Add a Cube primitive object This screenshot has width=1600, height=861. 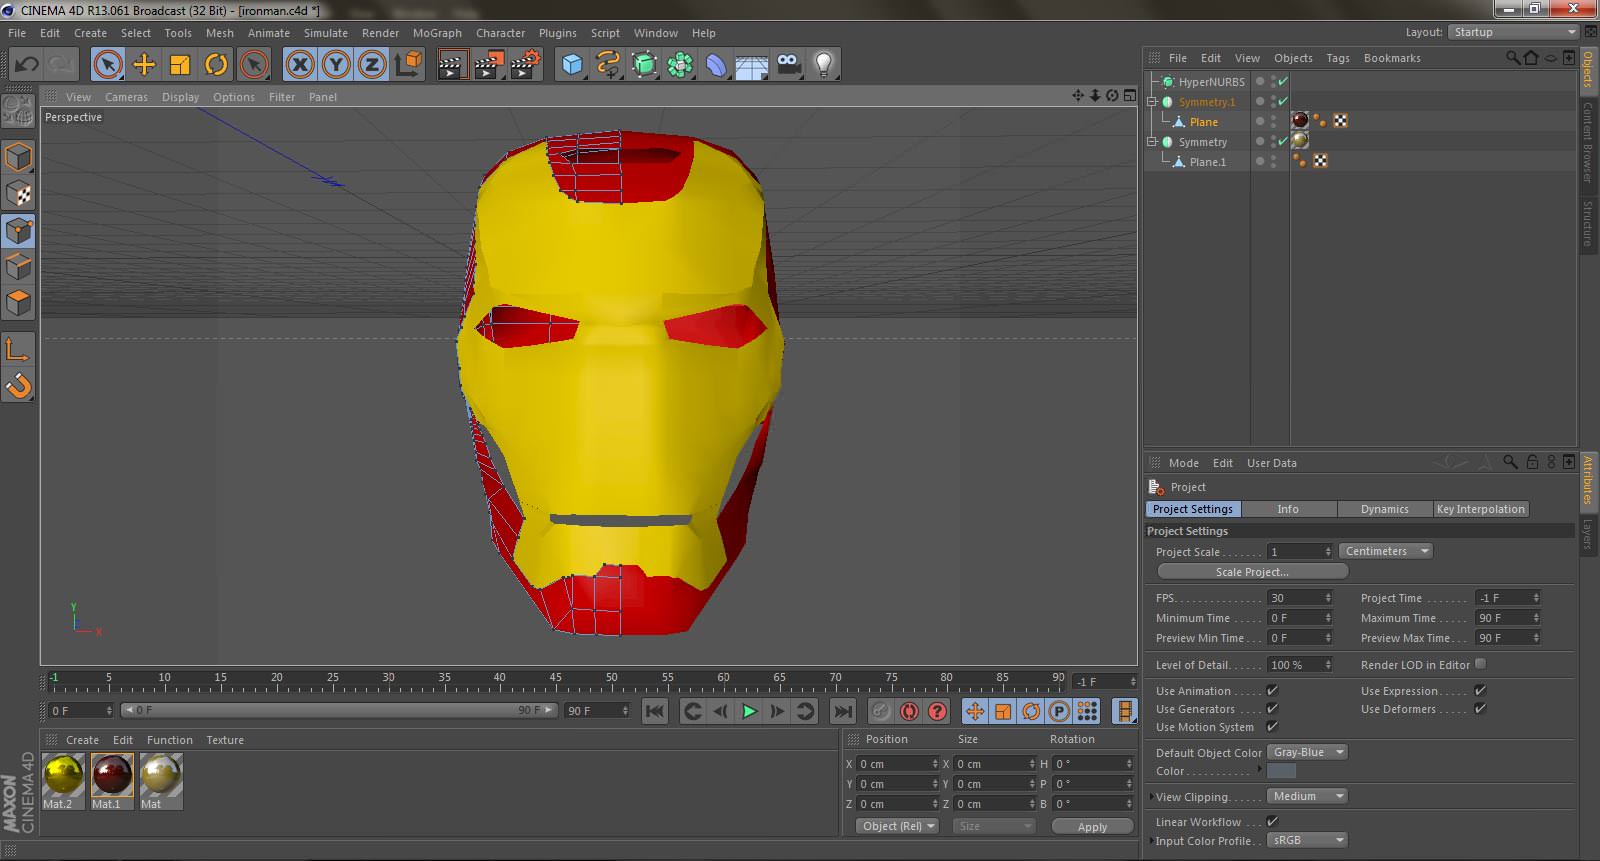(572, 65)
